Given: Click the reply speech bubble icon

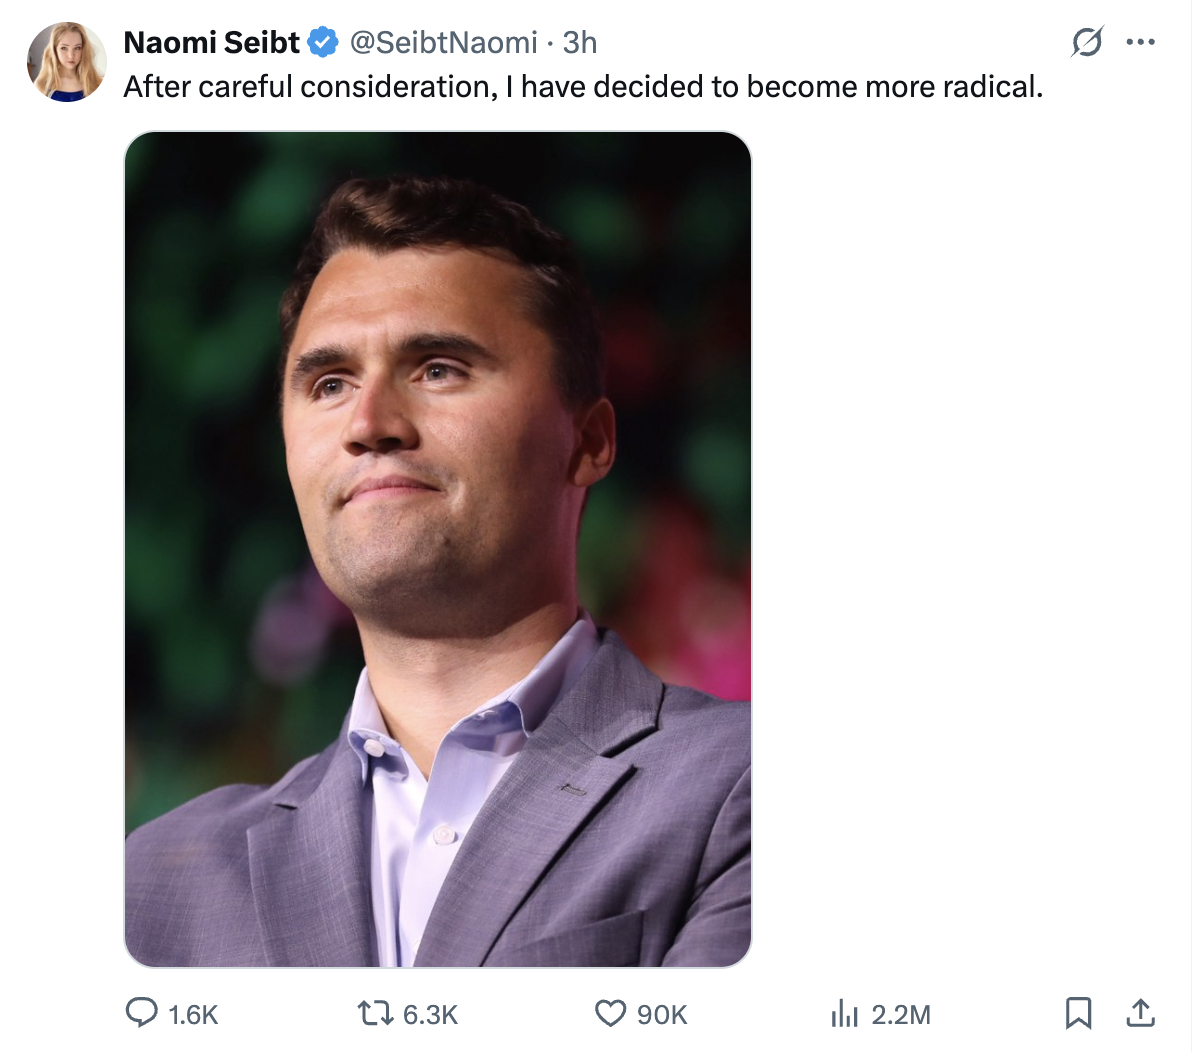Looking at the screenshot, I should (142, 1013).
